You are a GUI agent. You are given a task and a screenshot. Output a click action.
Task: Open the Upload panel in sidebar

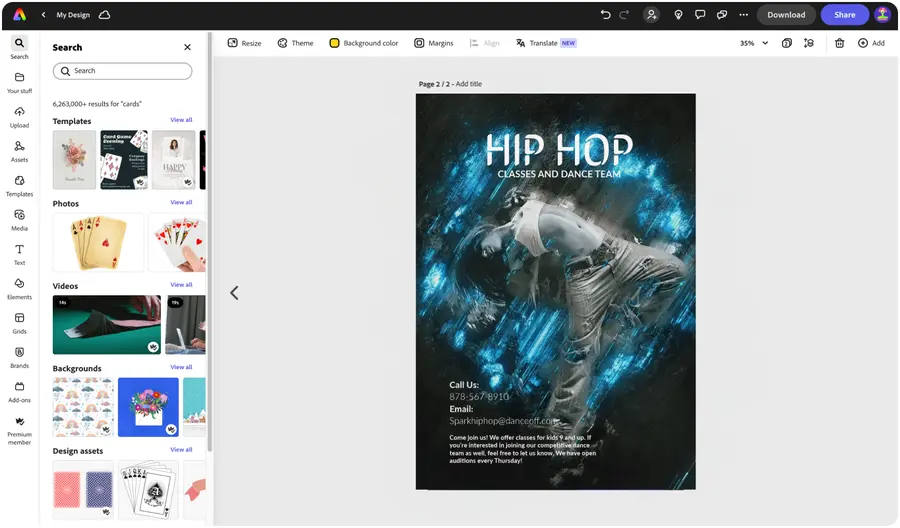19,116
